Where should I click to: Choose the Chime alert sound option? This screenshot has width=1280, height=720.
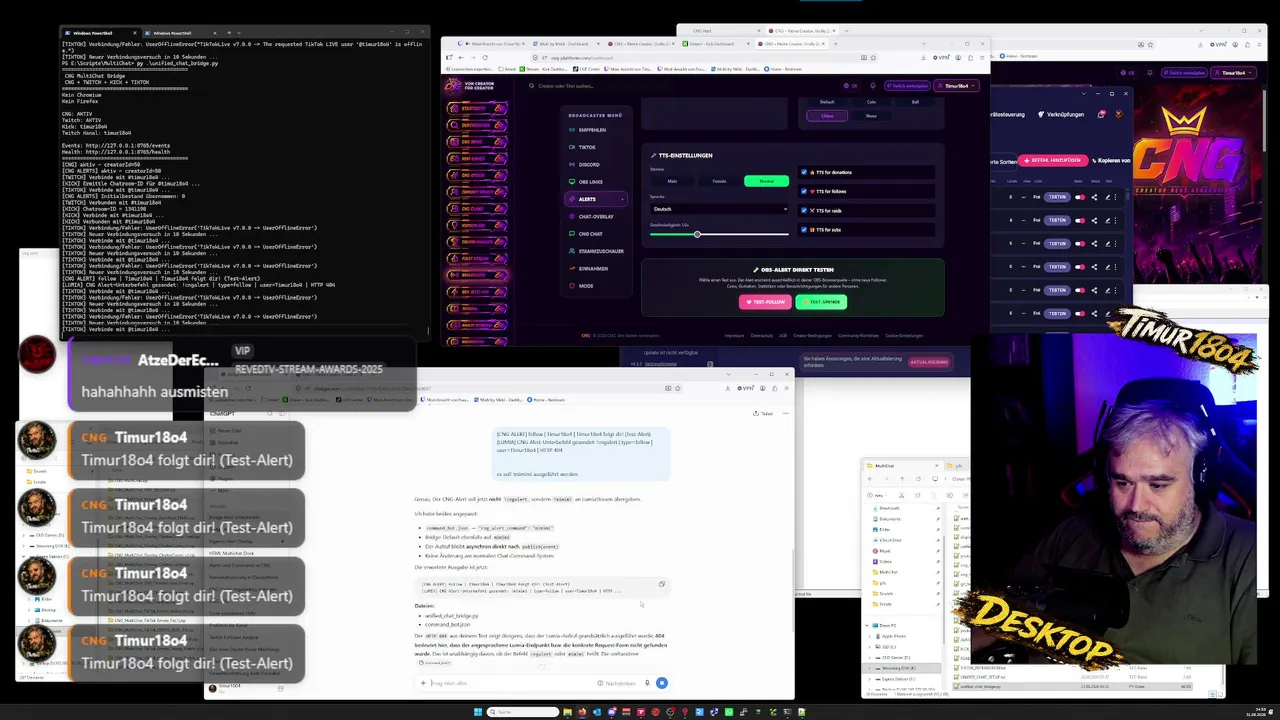[827, 116]
